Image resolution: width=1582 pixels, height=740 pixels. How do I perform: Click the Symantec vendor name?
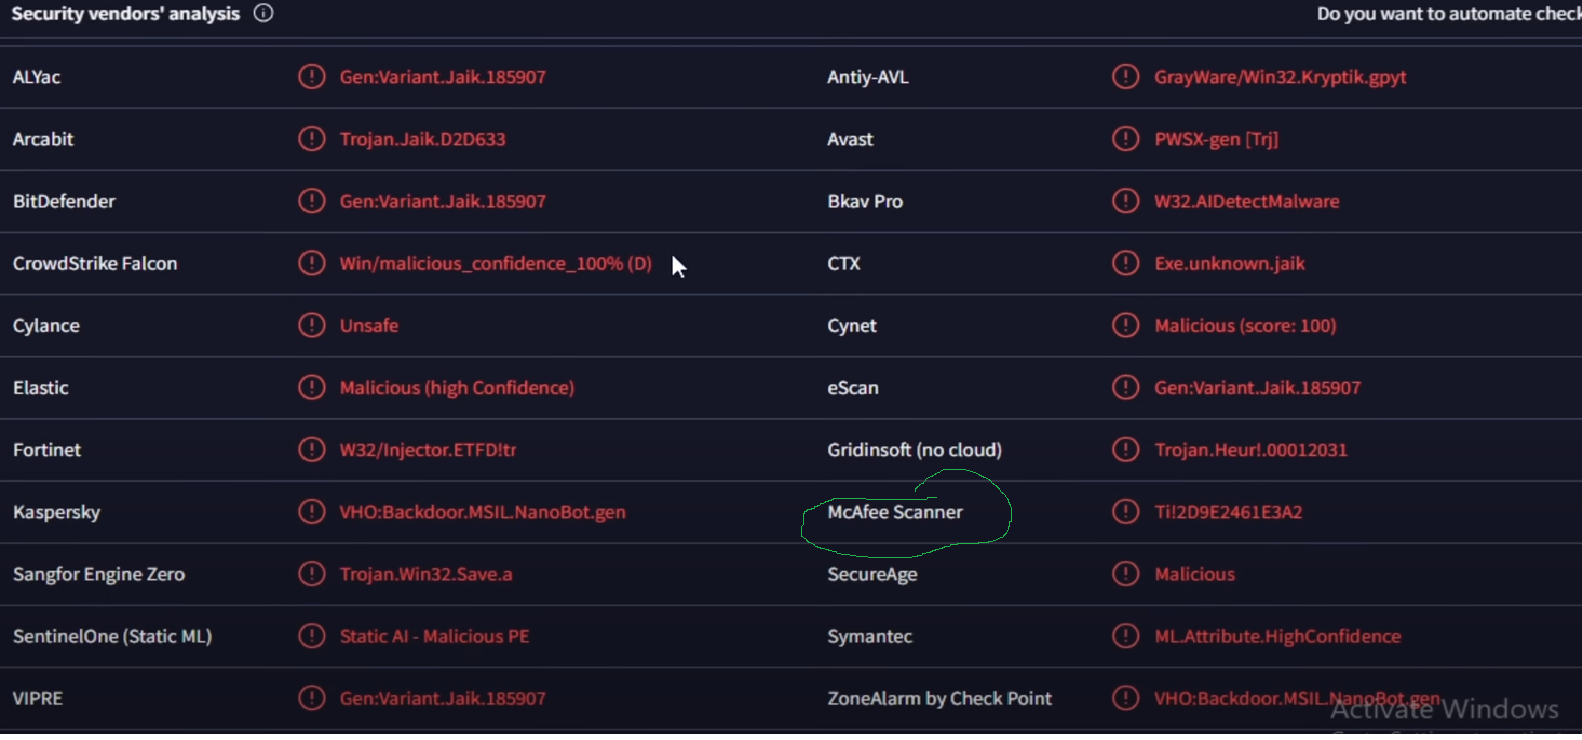[x=870, y=636]
